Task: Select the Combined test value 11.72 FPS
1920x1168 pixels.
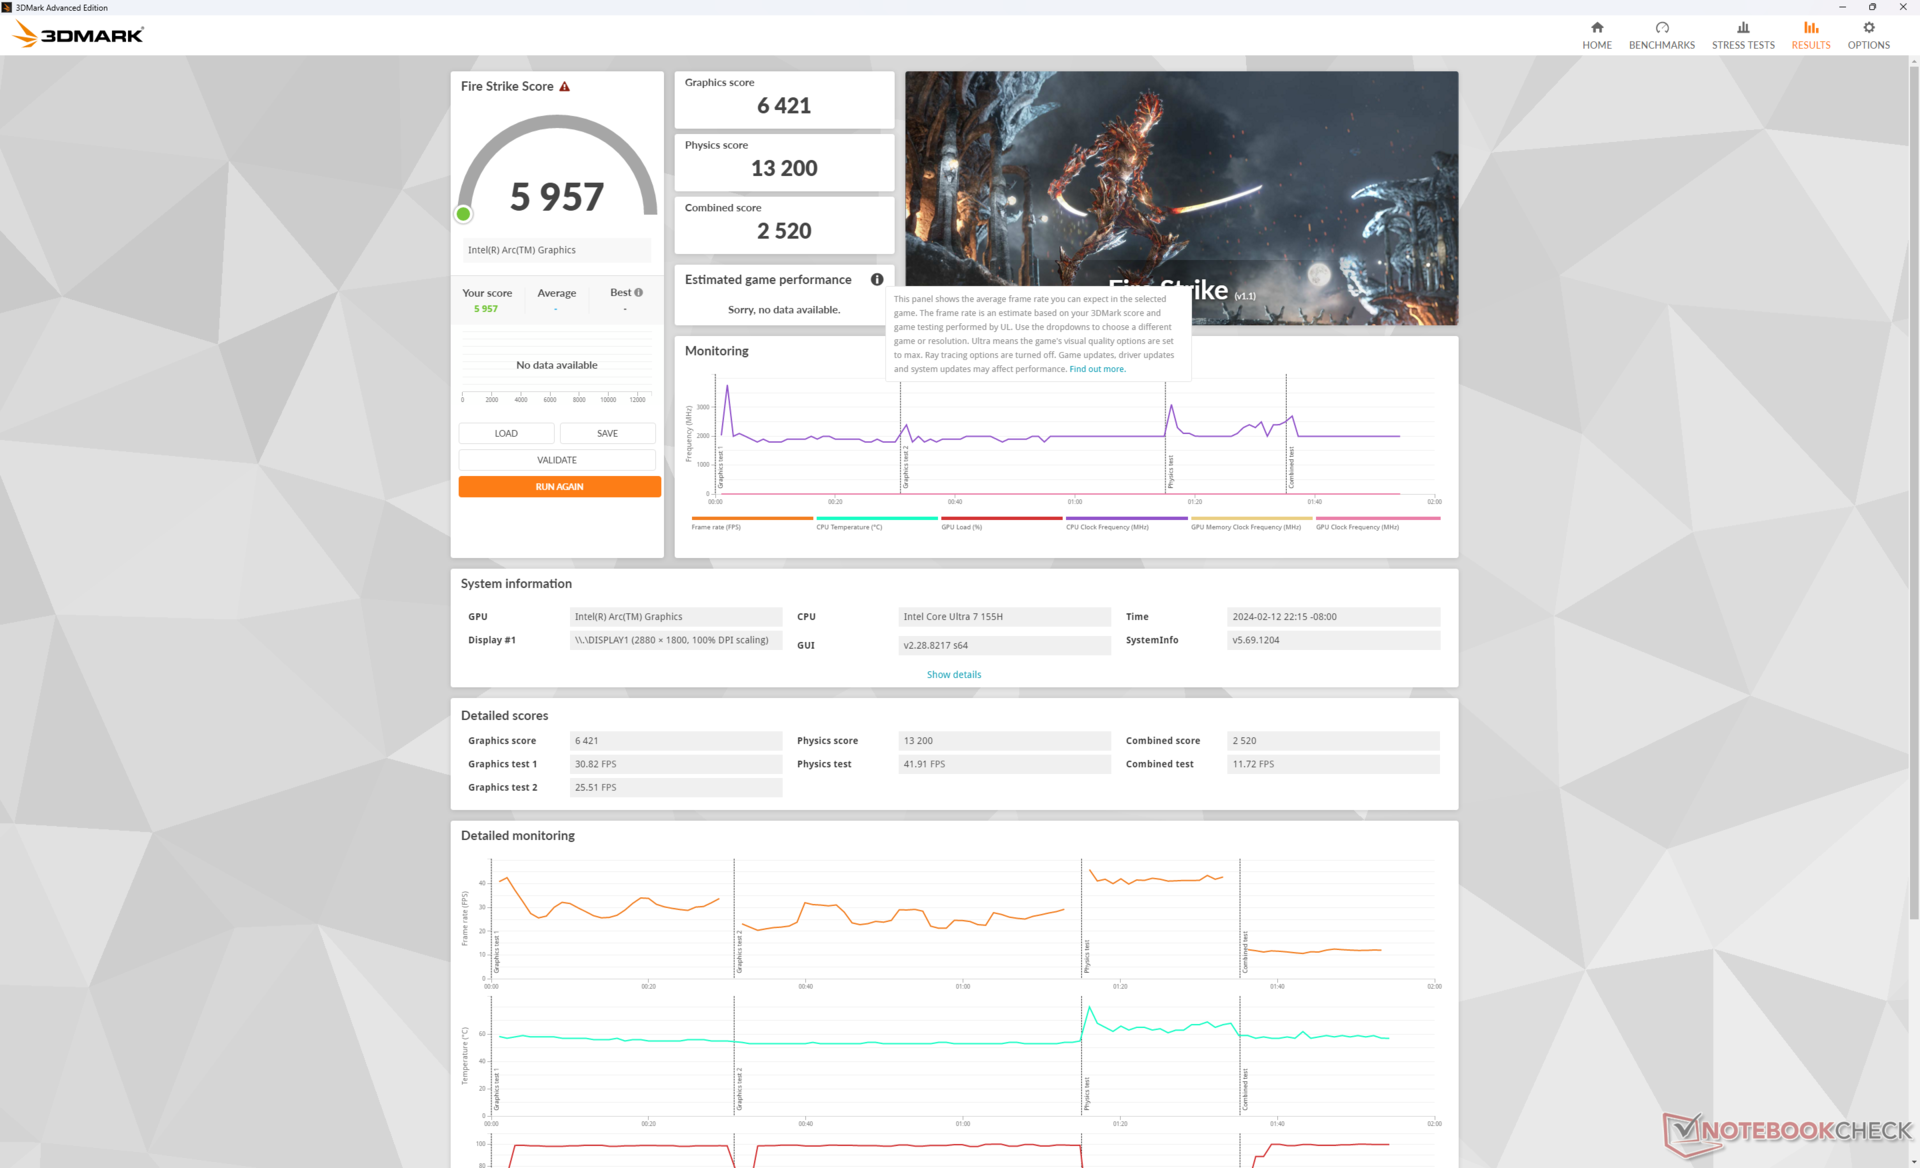Action: 1333,764
